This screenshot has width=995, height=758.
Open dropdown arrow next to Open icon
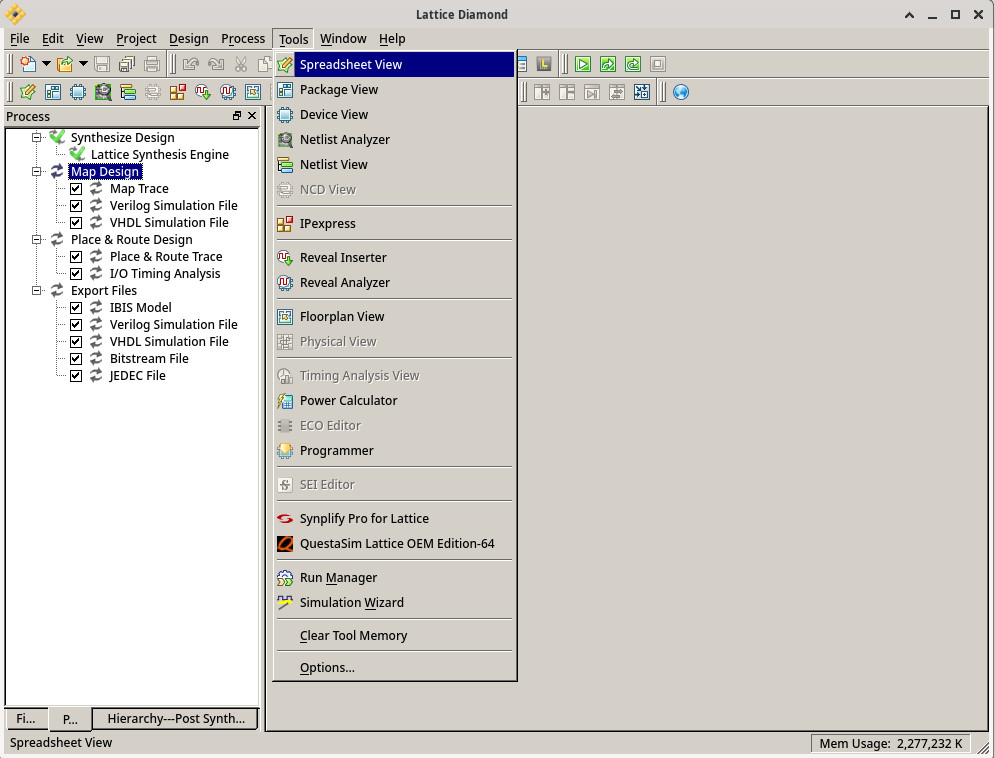tap(83, 64)
